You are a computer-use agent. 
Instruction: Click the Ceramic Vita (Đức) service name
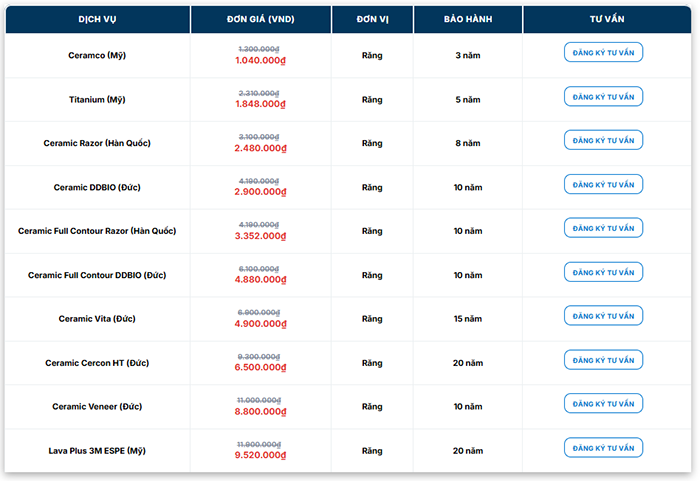click(97, 319)
